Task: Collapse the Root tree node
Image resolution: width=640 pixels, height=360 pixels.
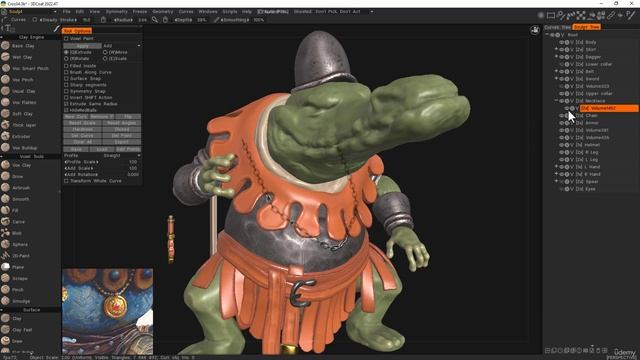Action: (x=547, y=35)
